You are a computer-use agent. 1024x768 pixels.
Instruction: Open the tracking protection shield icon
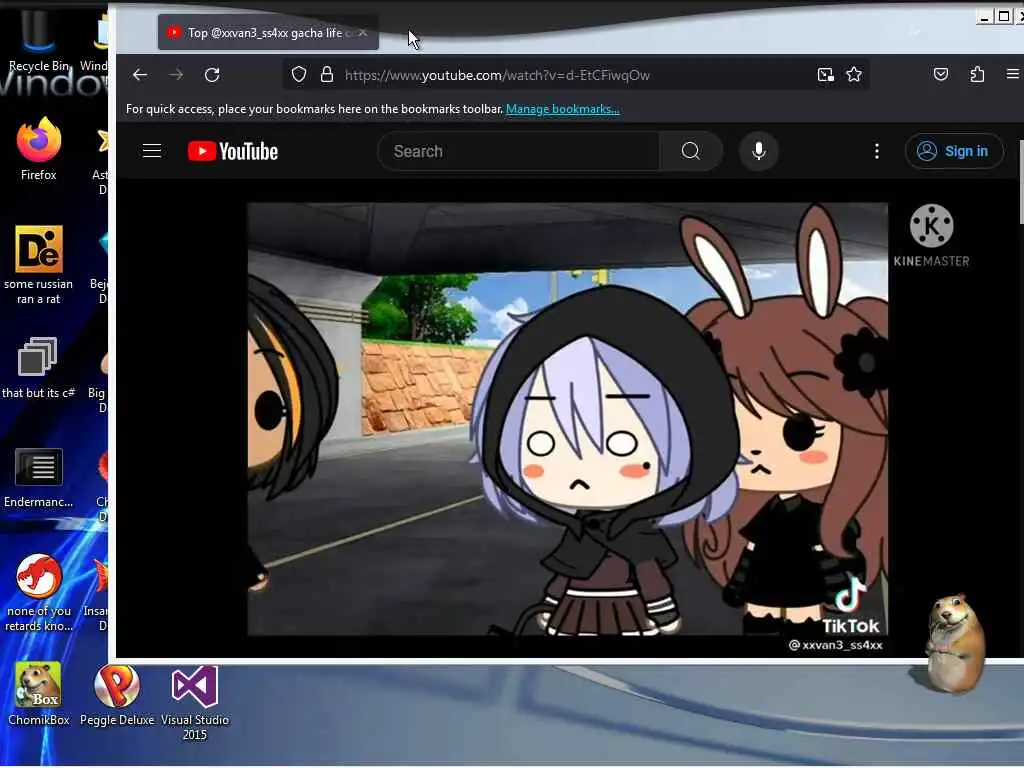(x=298, y=74)
